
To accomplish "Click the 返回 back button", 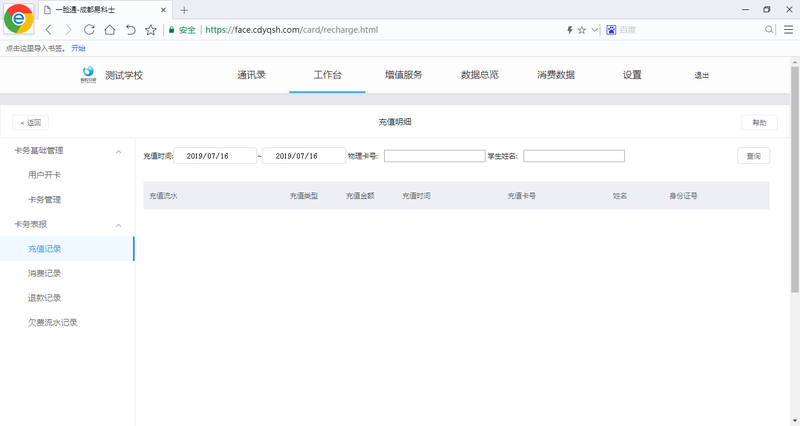I will (30, 122).
